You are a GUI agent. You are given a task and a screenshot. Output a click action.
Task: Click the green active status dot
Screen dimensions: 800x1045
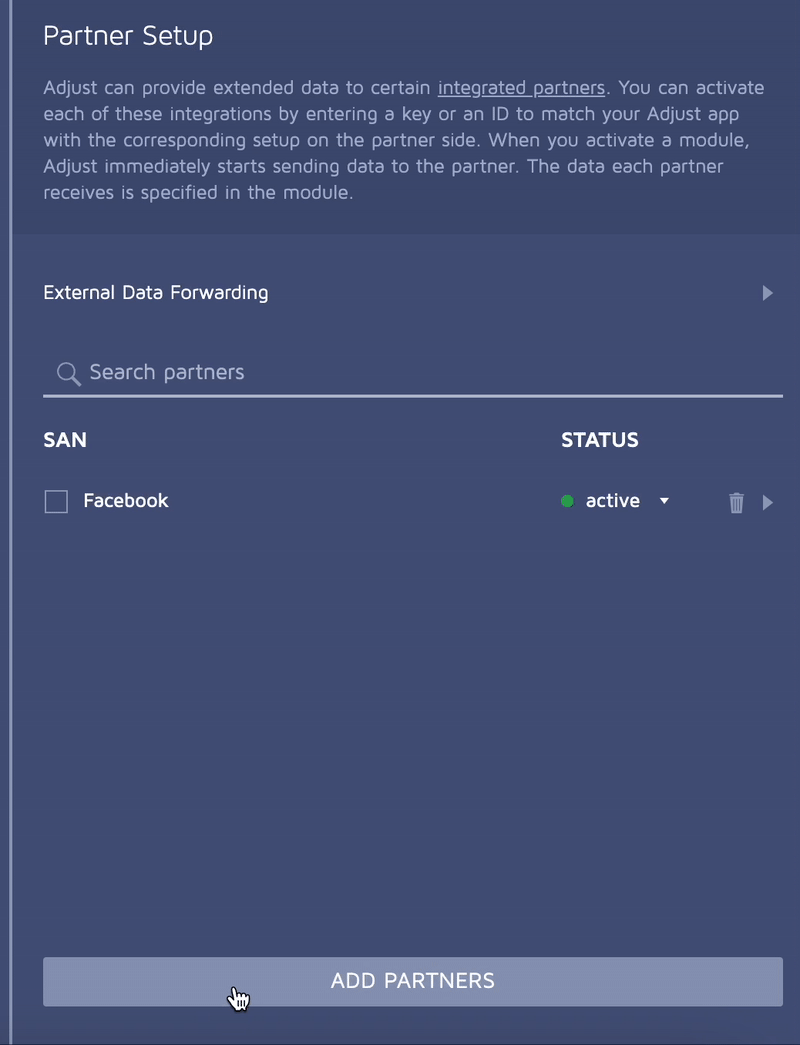coord(567,502)
